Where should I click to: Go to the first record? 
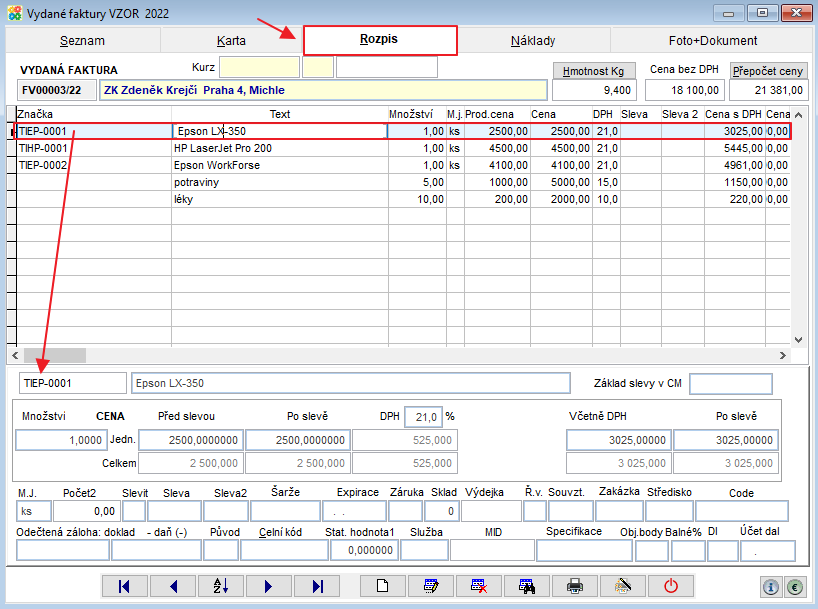(125, 586)
